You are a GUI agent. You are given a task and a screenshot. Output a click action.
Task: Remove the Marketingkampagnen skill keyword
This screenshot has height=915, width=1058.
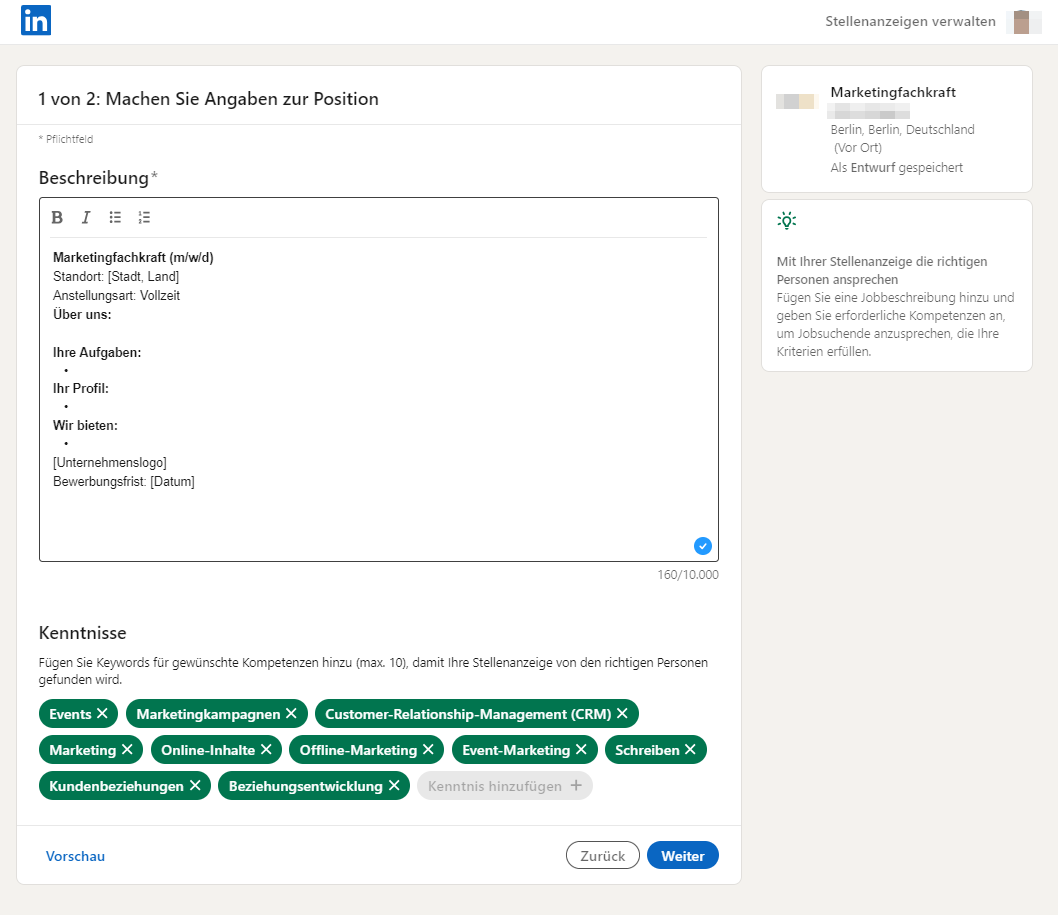click(x=290, y=713)
